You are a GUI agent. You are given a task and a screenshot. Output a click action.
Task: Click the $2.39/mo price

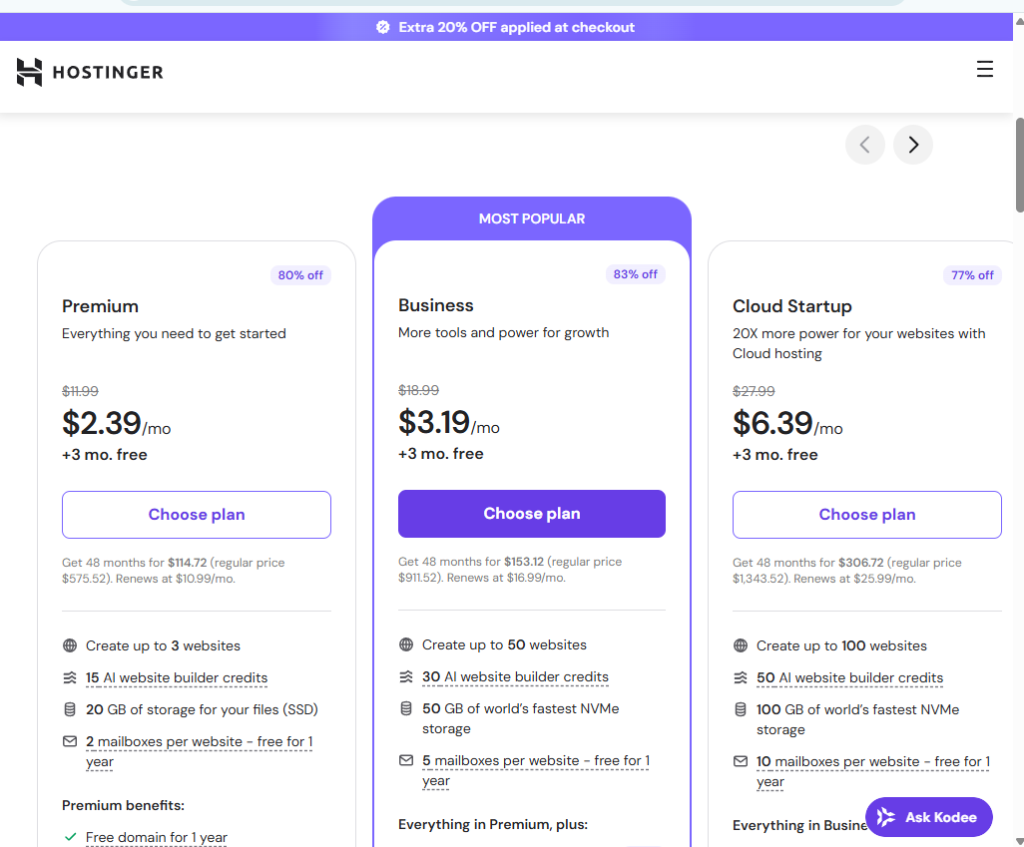coord(116,423)
